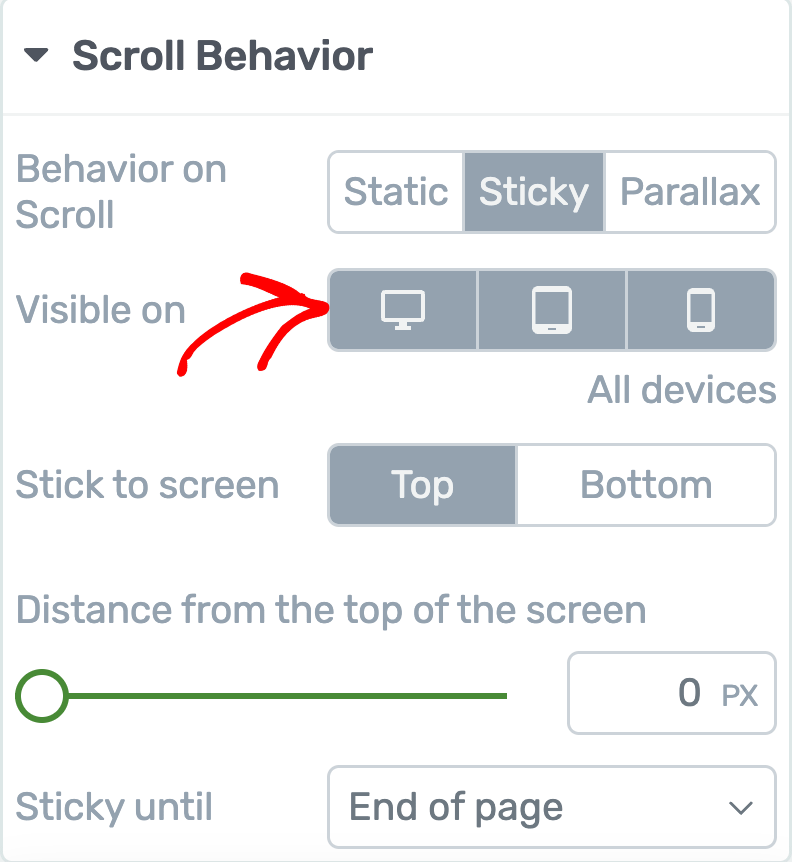Stick element to Top of screen
The height and width of the screenshot is (862, 792).
(x=422, y=486)
